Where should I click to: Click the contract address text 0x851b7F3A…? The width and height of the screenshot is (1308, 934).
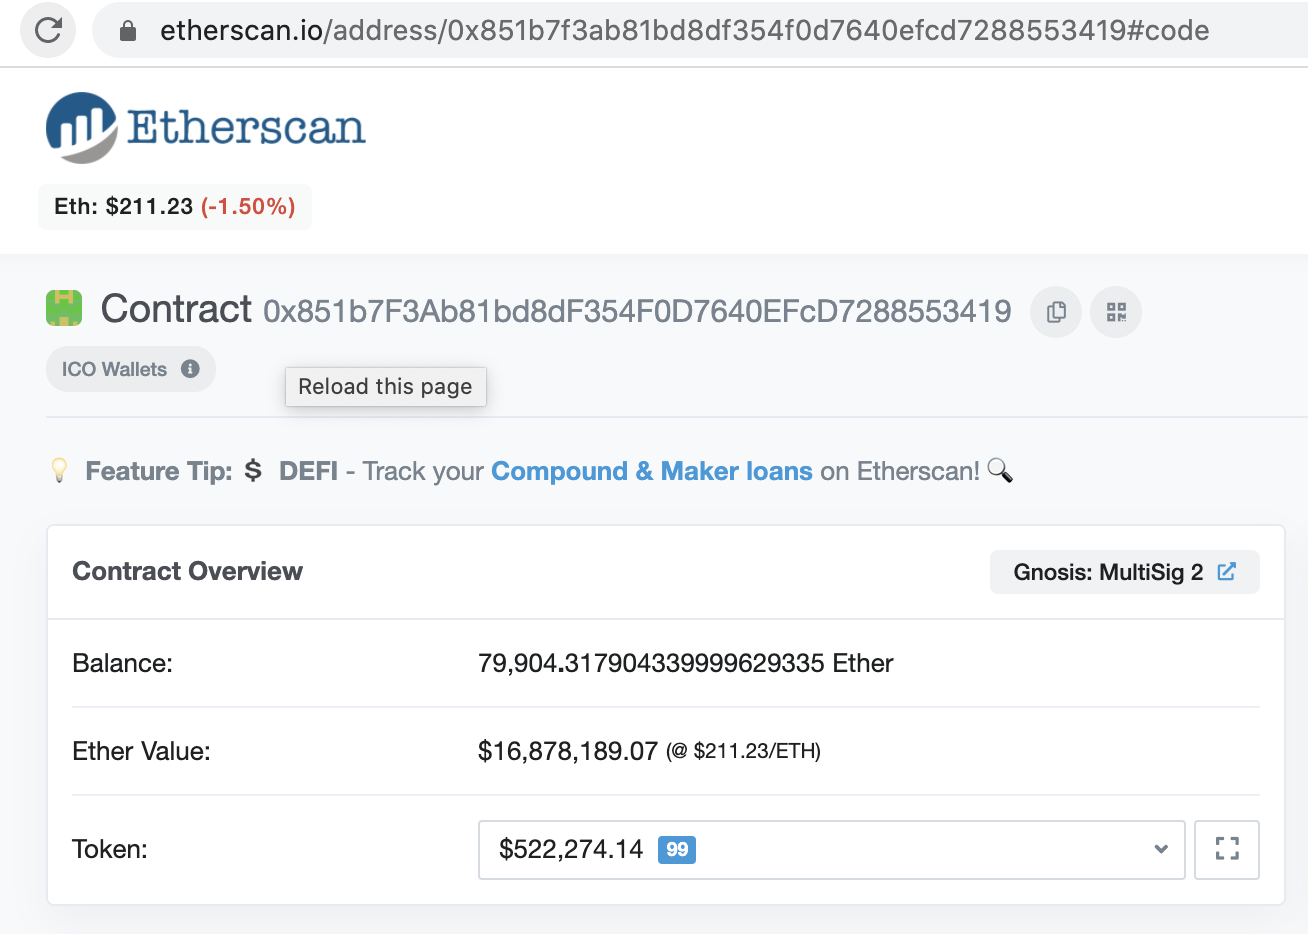point(637,311)
